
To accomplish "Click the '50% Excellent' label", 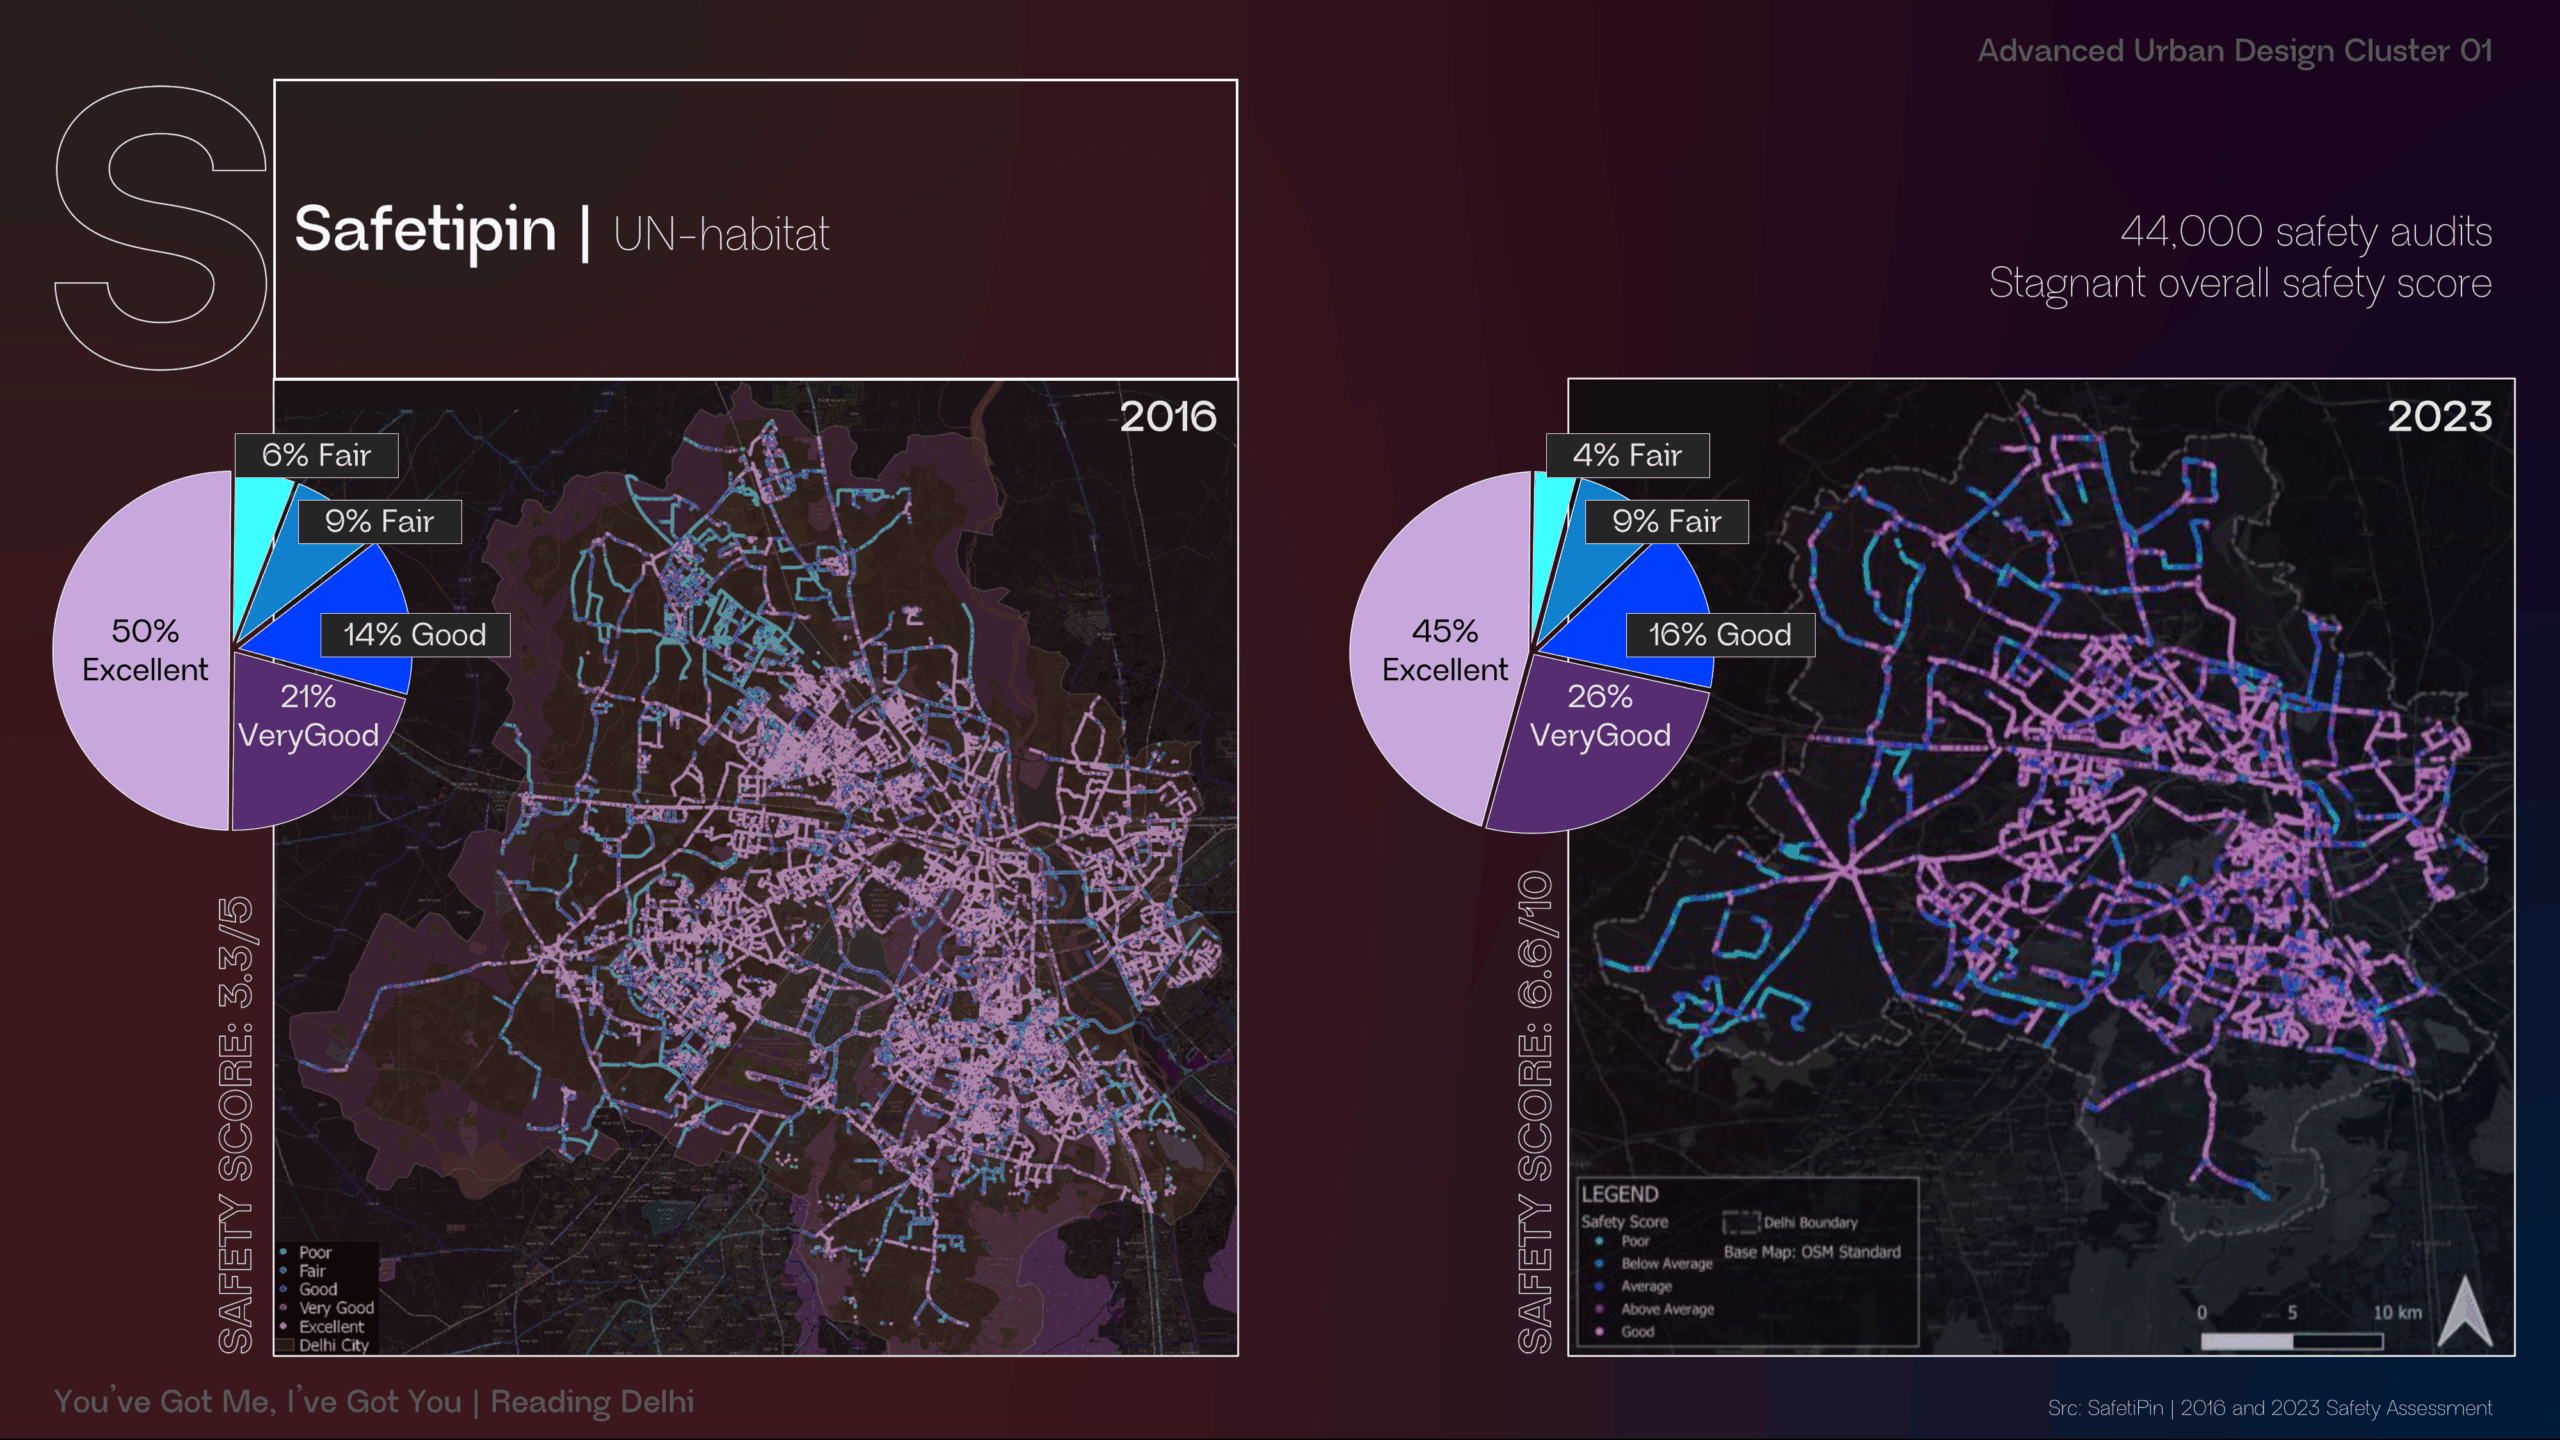I will coord(145,650).
